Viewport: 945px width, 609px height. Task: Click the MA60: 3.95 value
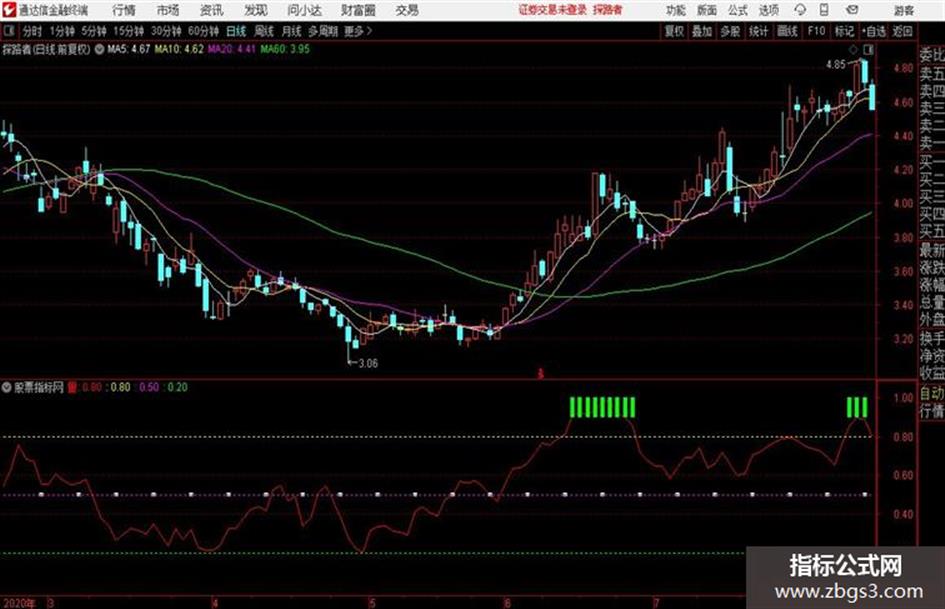pos(285,49)
